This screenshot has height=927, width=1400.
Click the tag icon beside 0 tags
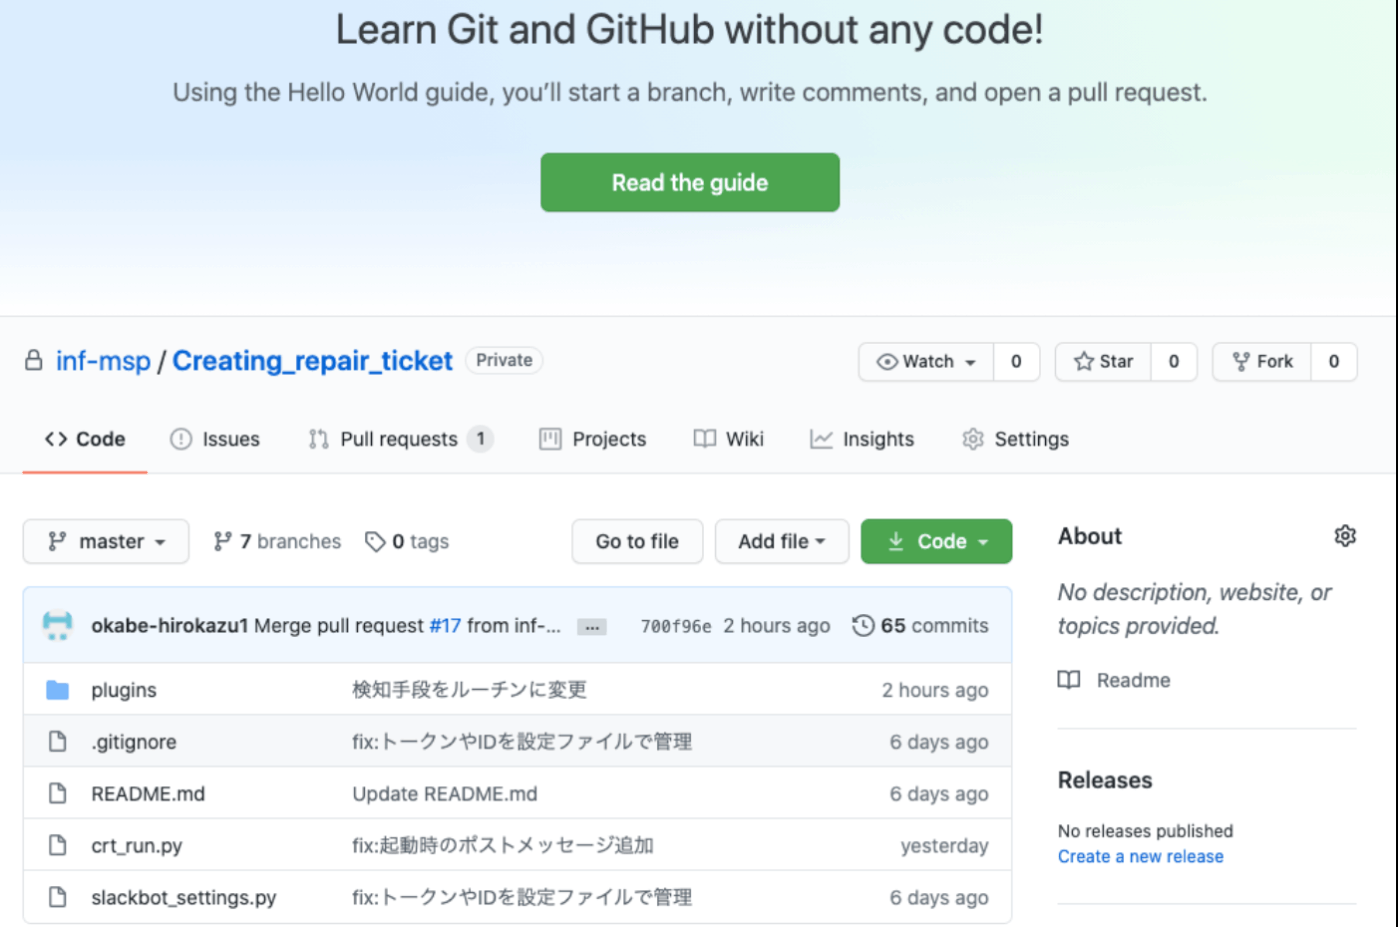[375, 541]
